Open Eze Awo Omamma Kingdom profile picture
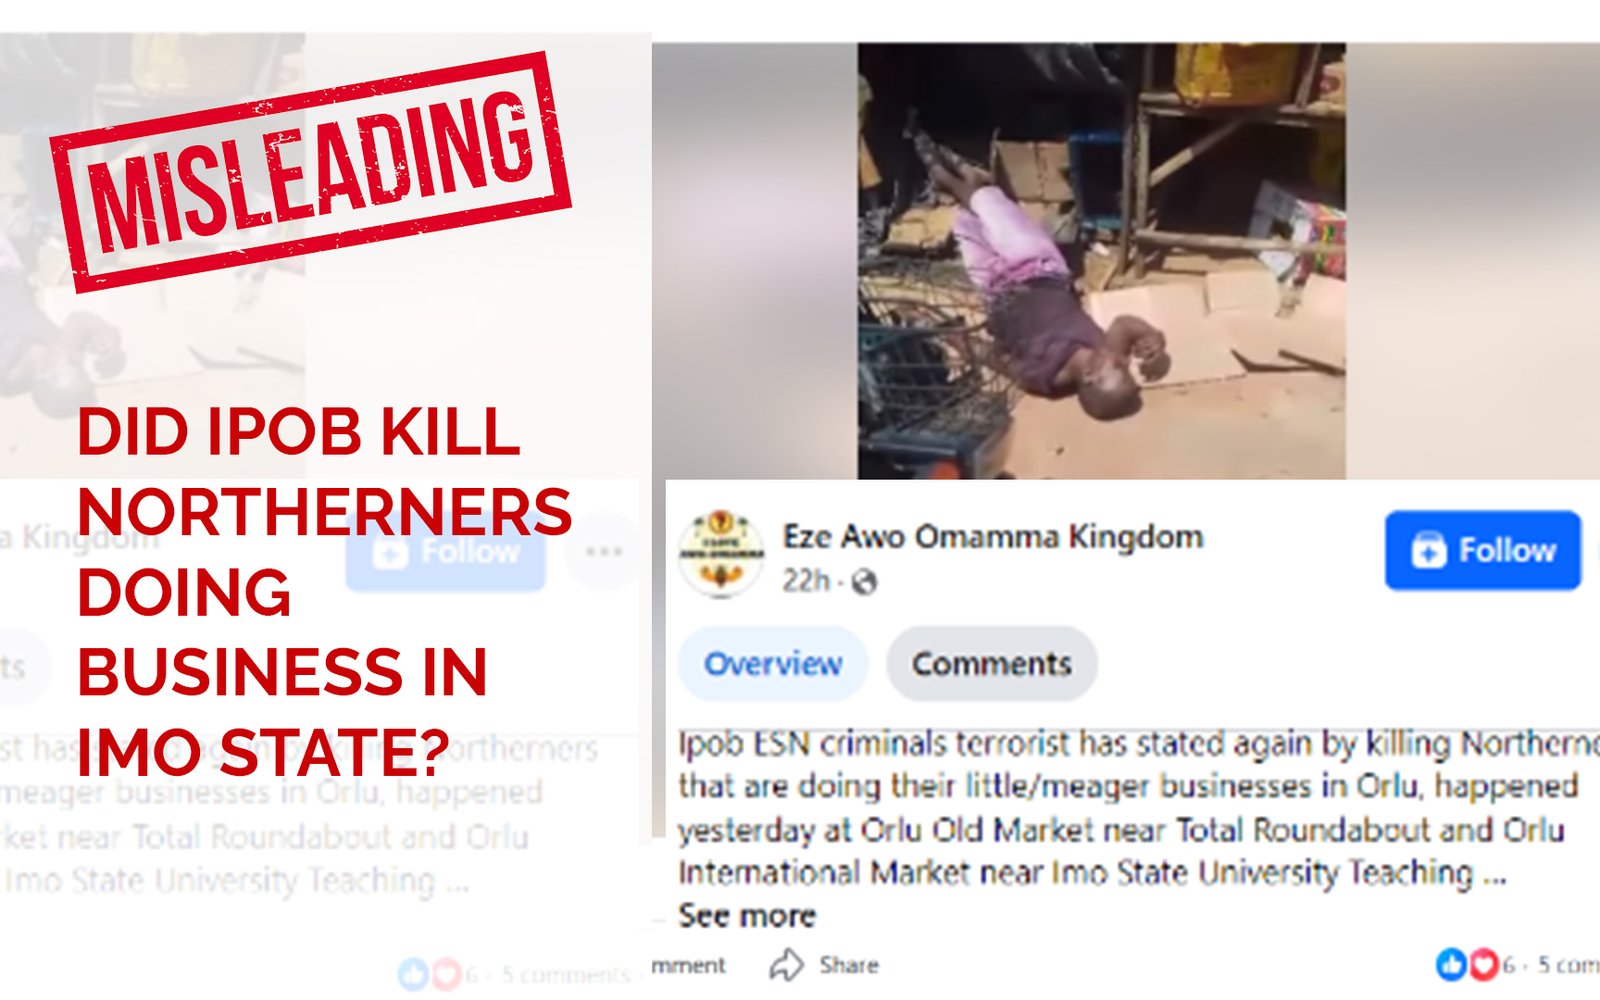The image size is (1600, 1000). coord(721,553)
